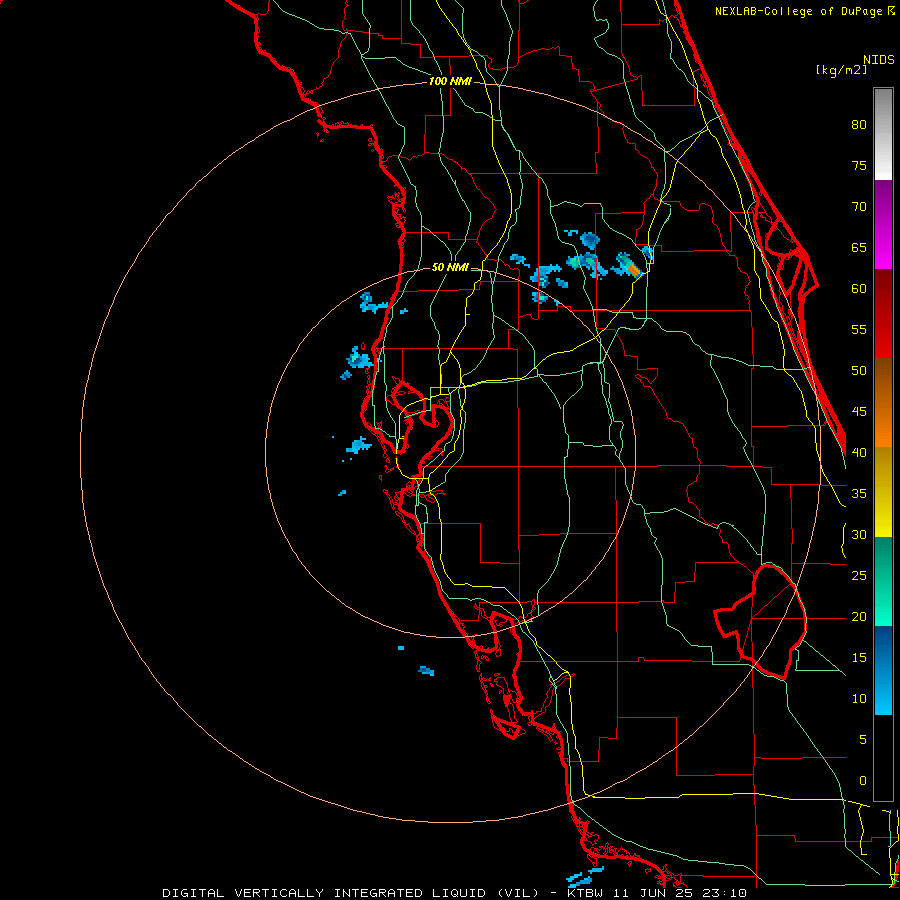Pick the yellow-olive segment of the color bar
This screenshot has width=900, height=900.
[x=883, y=492]
